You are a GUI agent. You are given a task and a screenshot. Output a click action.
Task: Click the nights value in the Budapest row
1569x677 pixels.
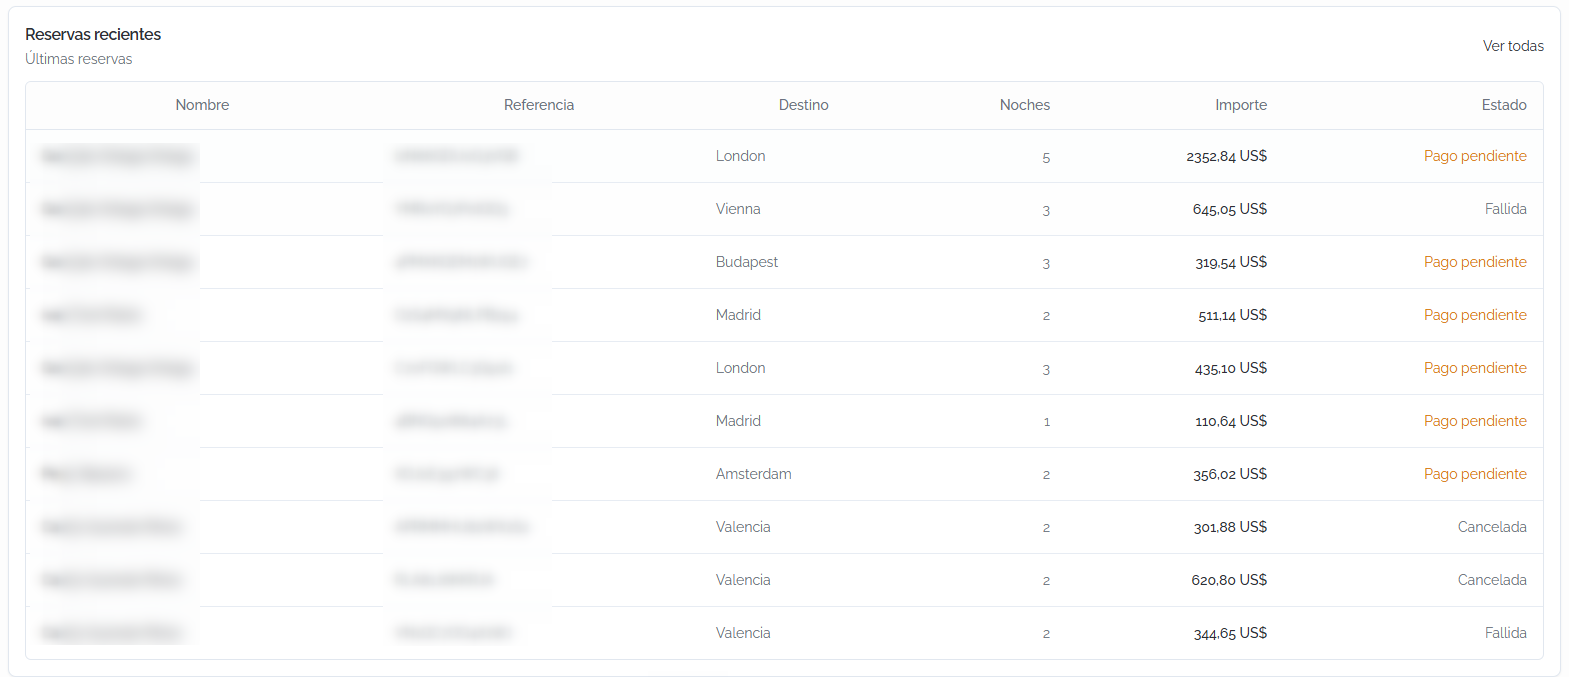click(x=1046, y=263)
